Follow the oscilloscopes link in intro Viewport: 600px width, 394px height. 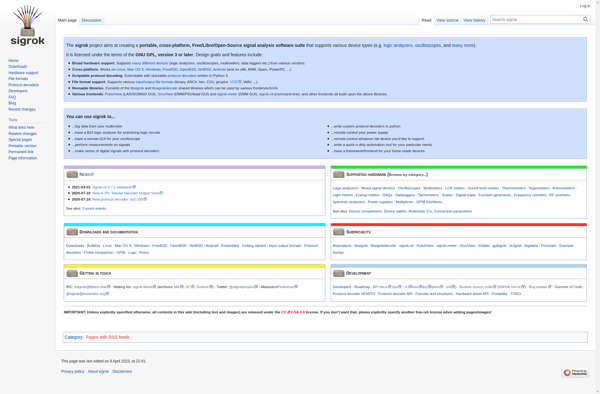point(428,45)
